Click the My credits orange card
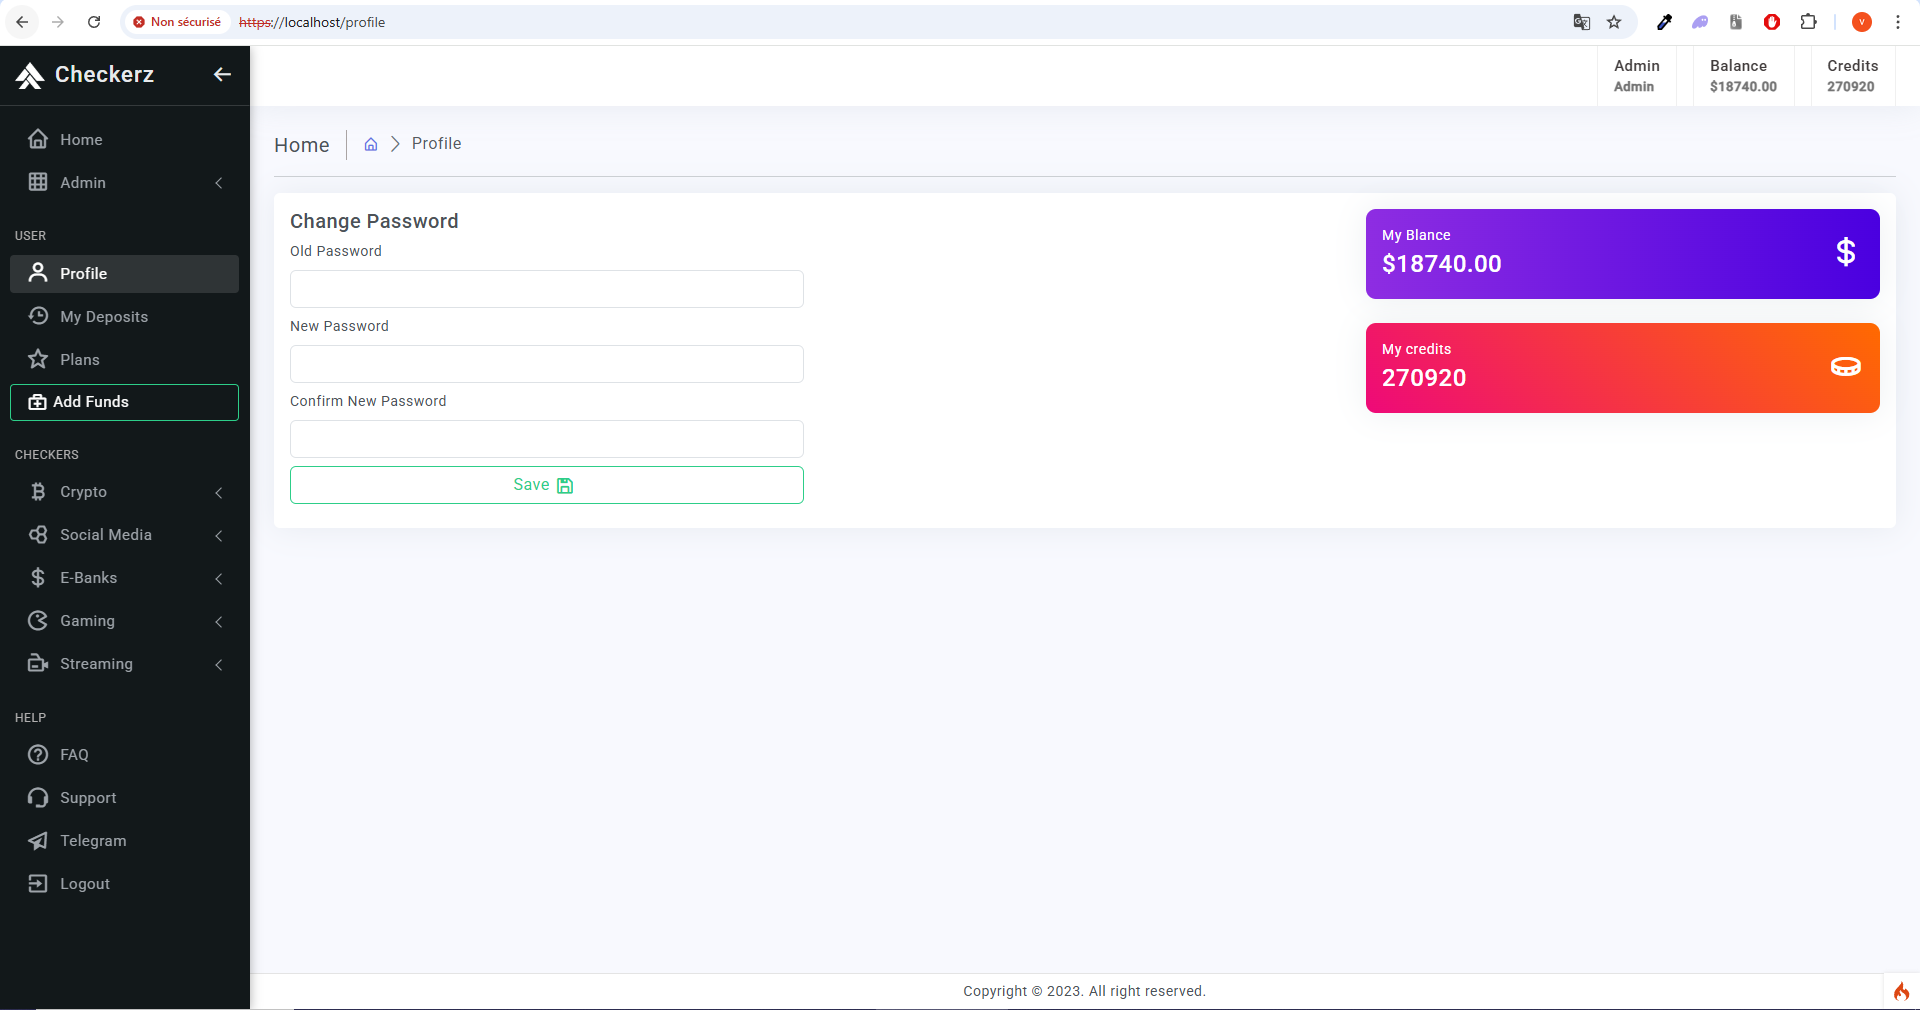This screenshot has width=1920, height=1010. (1623, 368)
